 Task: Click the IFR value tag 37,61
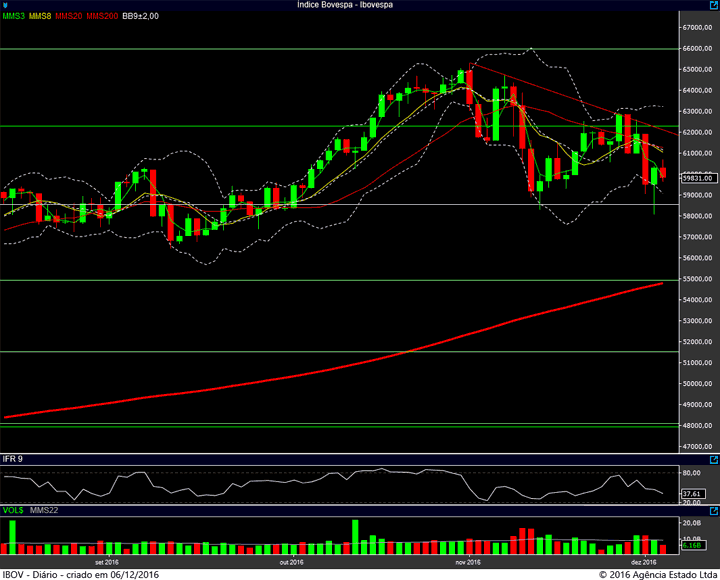(x=692, y=494)
